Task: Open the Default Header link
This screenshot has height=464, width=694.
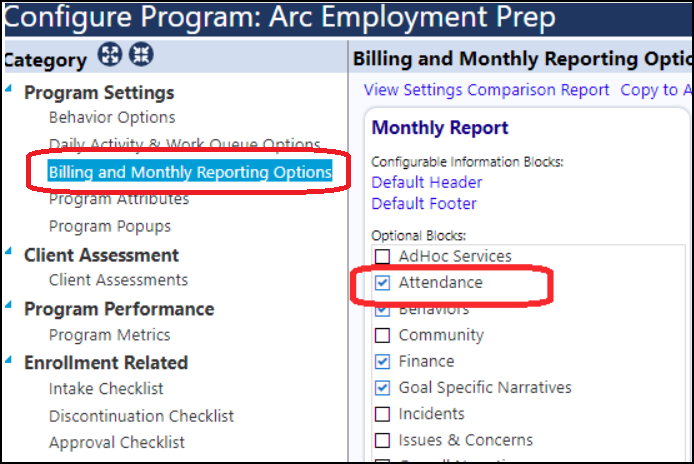Action: pyautogui.click(x=427, y=182)
